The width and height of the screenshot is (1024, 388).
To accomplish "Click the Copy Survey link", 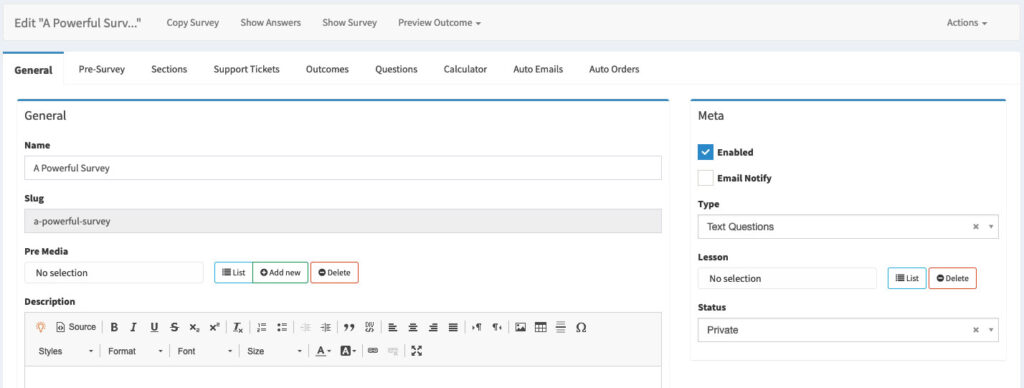I will click(193, 22).
